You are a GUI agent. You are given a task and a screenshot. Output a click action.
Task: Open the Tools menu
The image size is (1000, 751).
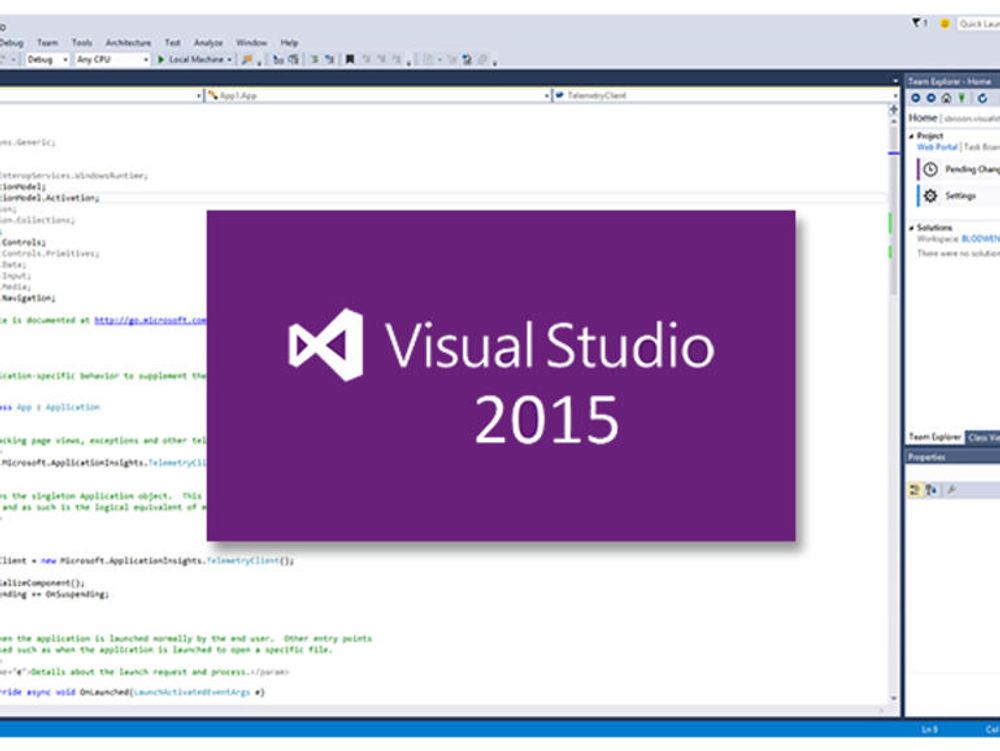pyautogui.click(x=82, y=43)
